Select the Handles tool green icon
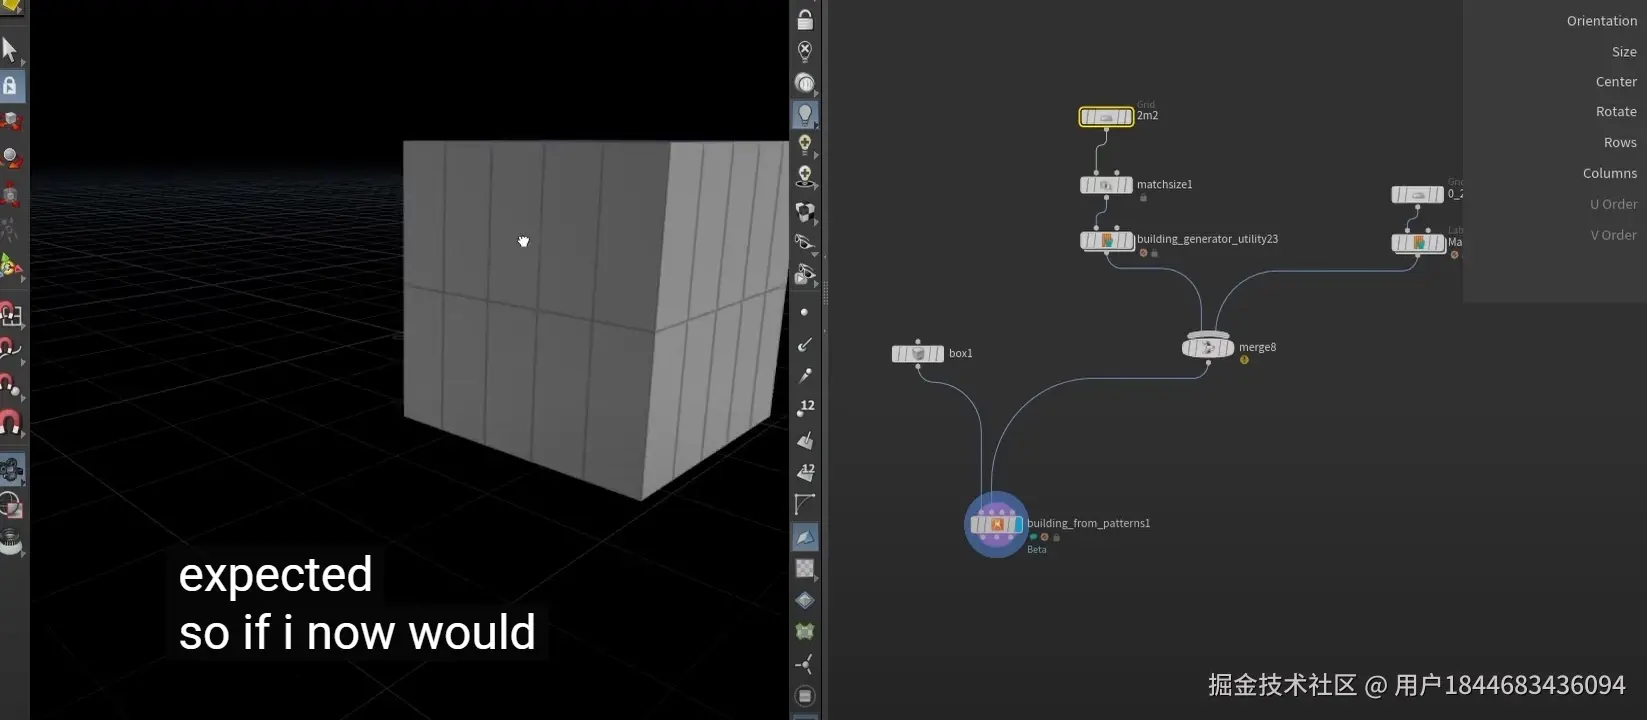This screenshot has height=720, width=1647. (x=10, y=265)
